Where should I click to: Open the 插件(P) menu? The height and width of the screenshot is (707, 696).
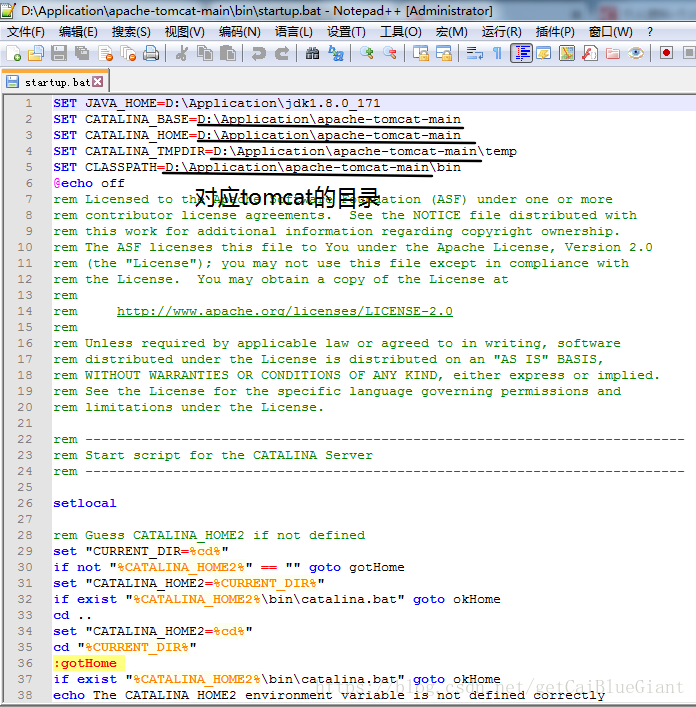tap(555, 32)
